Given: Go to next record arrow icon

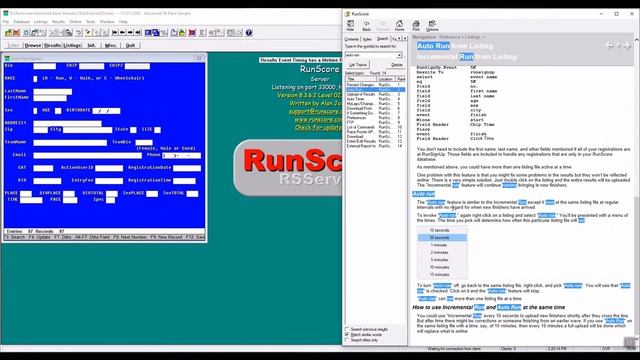Looking at the screenshot, I should [130, 33].
